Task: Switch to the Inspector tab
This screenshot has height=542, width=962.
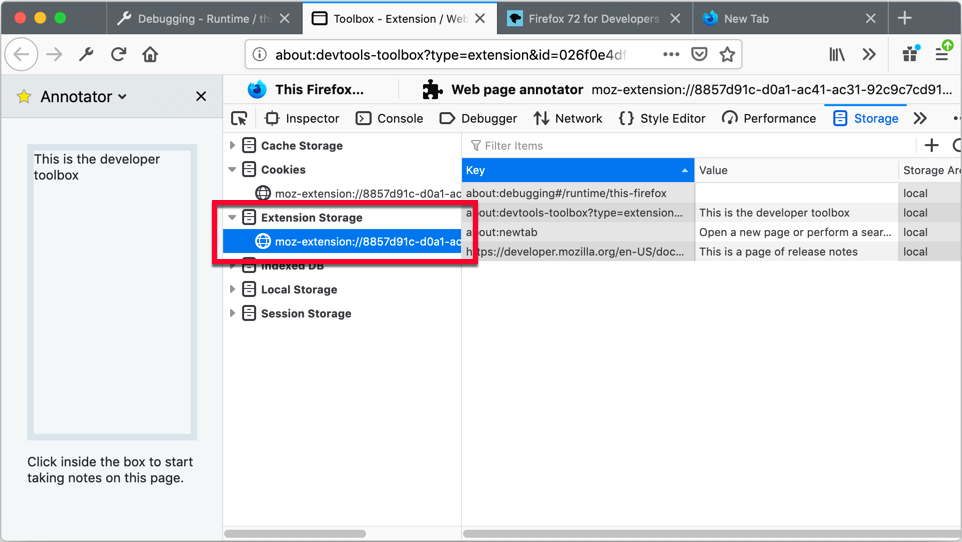Action: click(302, 118)
